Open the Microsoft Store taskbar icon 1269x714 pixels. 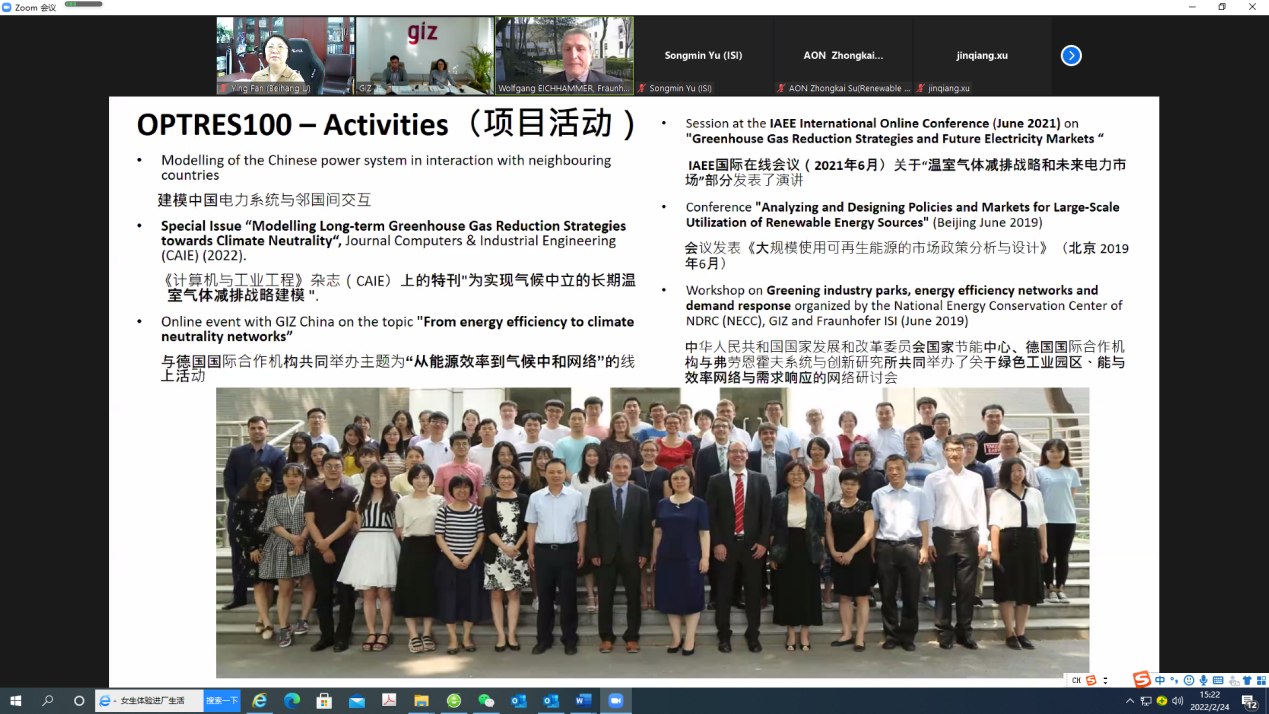click(324, 701)
